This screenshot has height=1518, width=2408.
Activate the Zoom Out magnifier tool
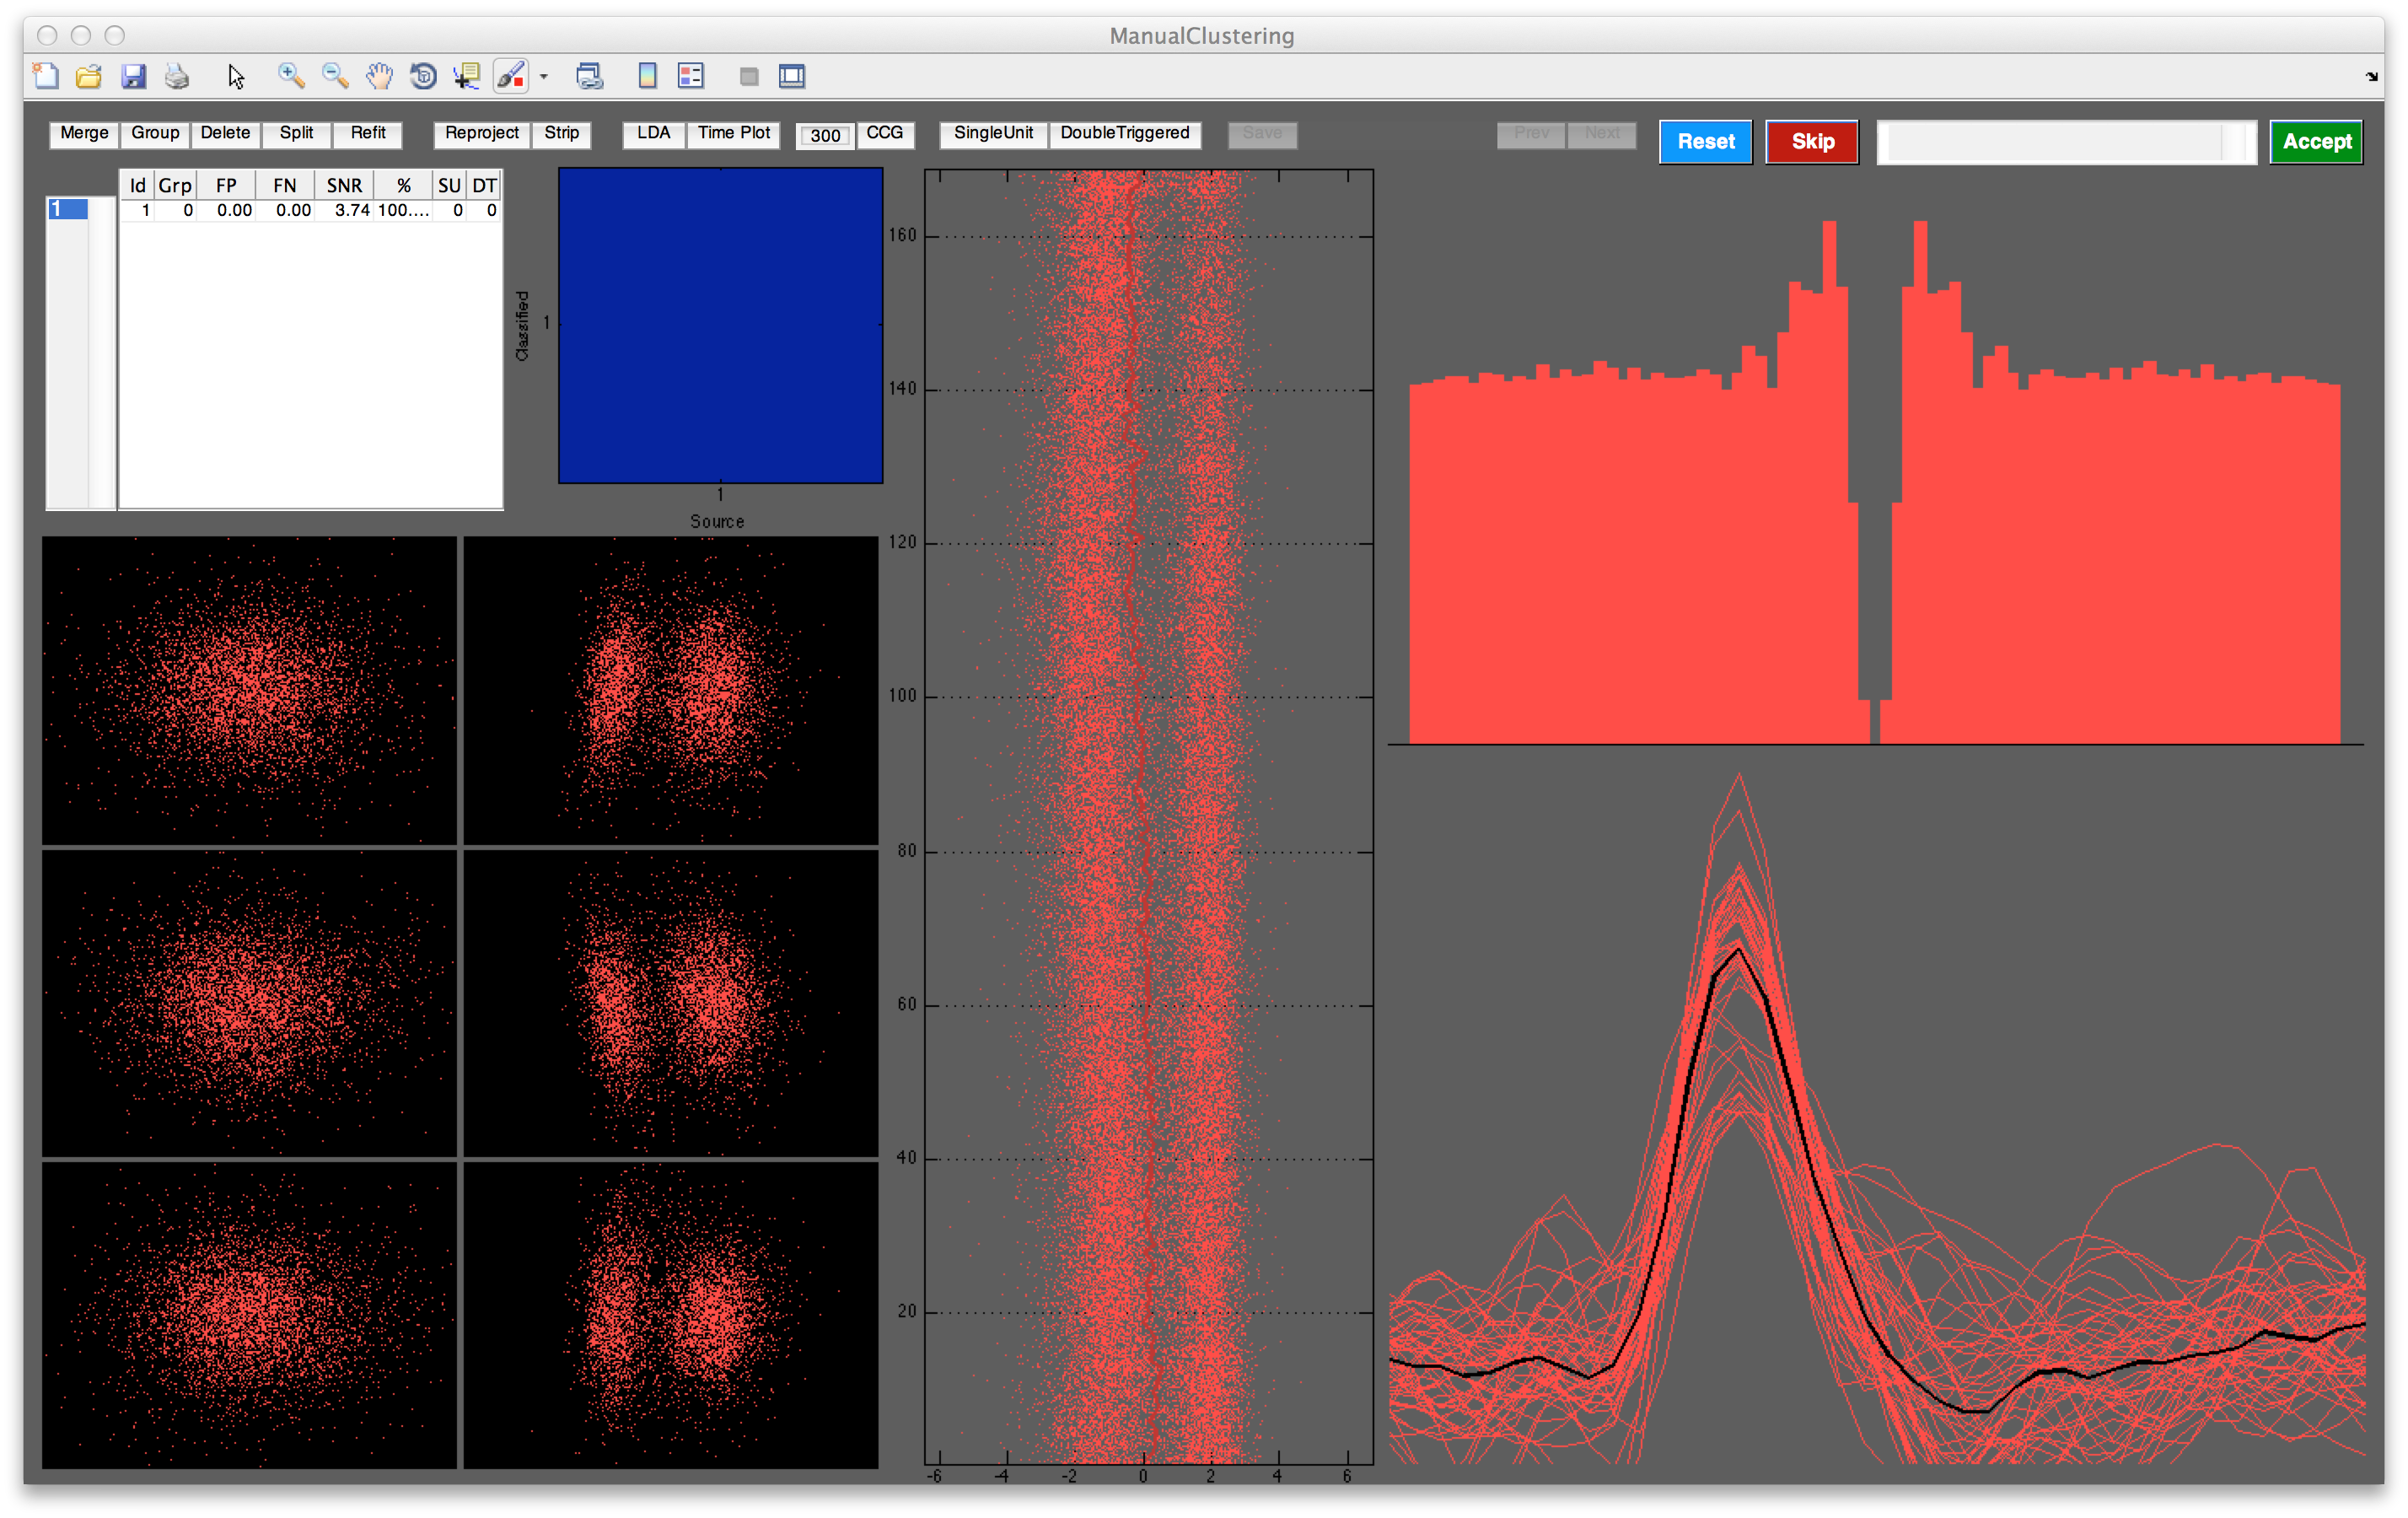pyautogui.click(x=335, y=76)
